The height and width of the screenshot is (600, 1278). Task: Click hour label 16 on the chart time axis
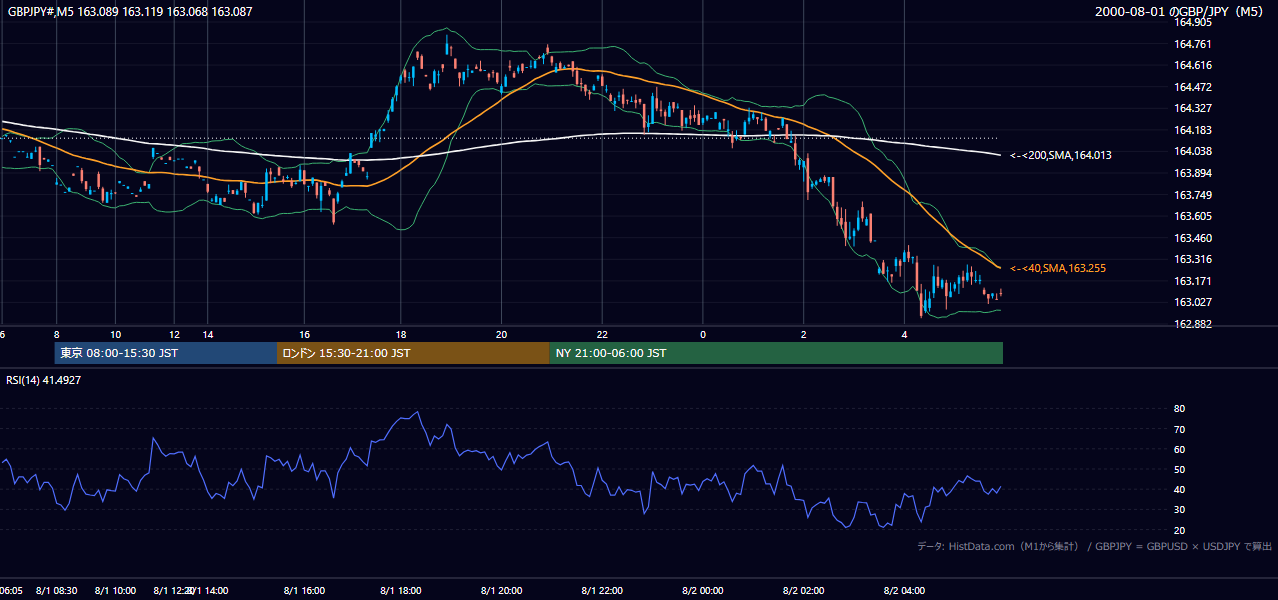click(x=304, y=335)
